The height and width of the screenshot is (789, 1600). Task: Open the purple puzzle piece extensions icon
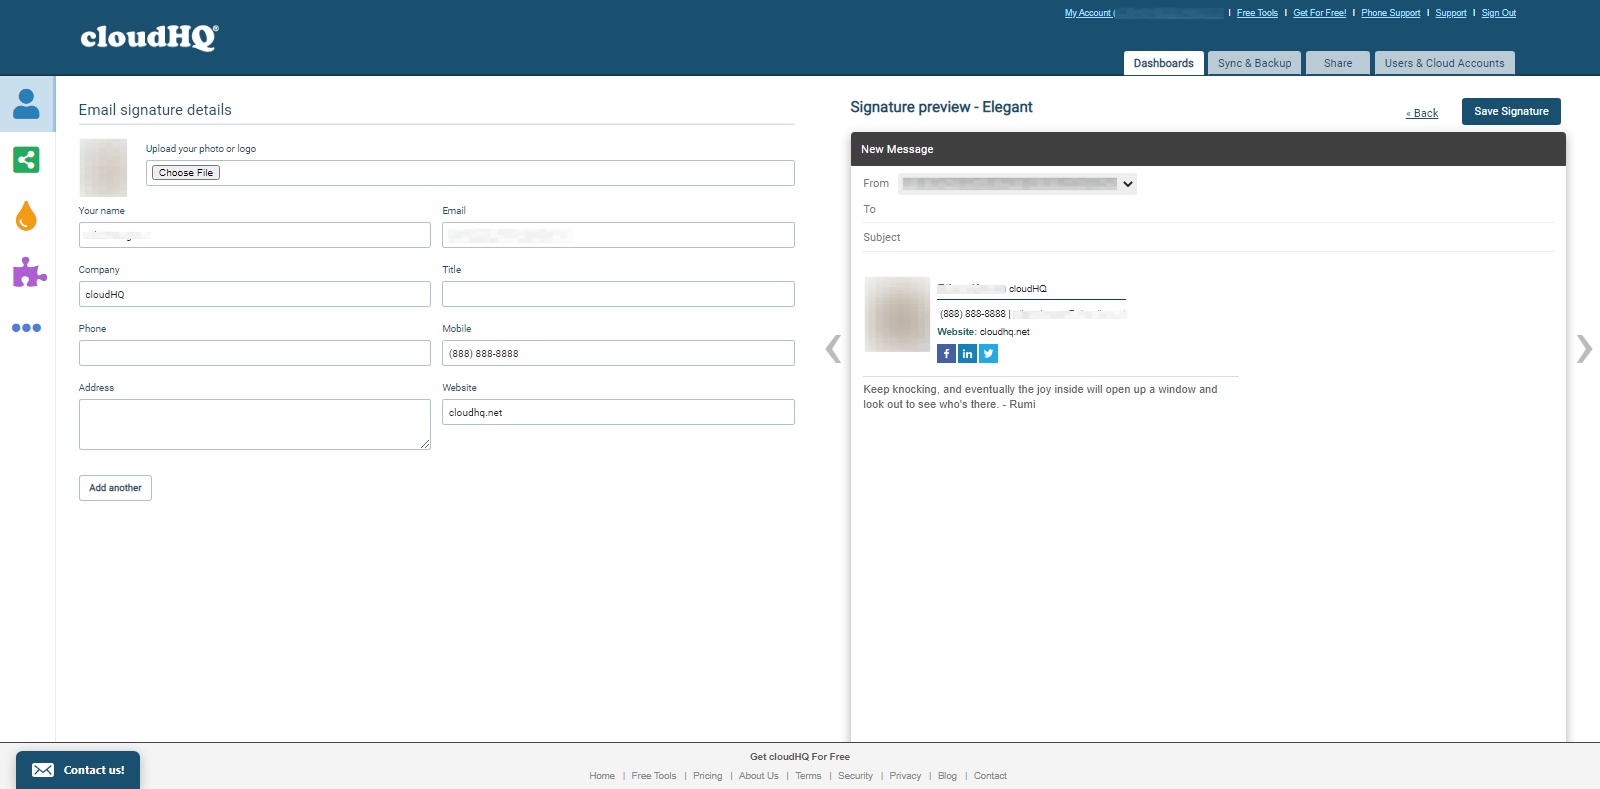[x=29, y=272]
